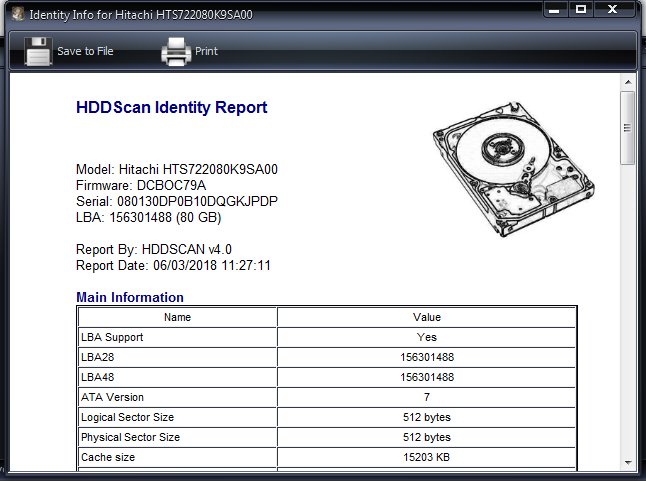Click the hard drive illustration

tap(514, 169)
